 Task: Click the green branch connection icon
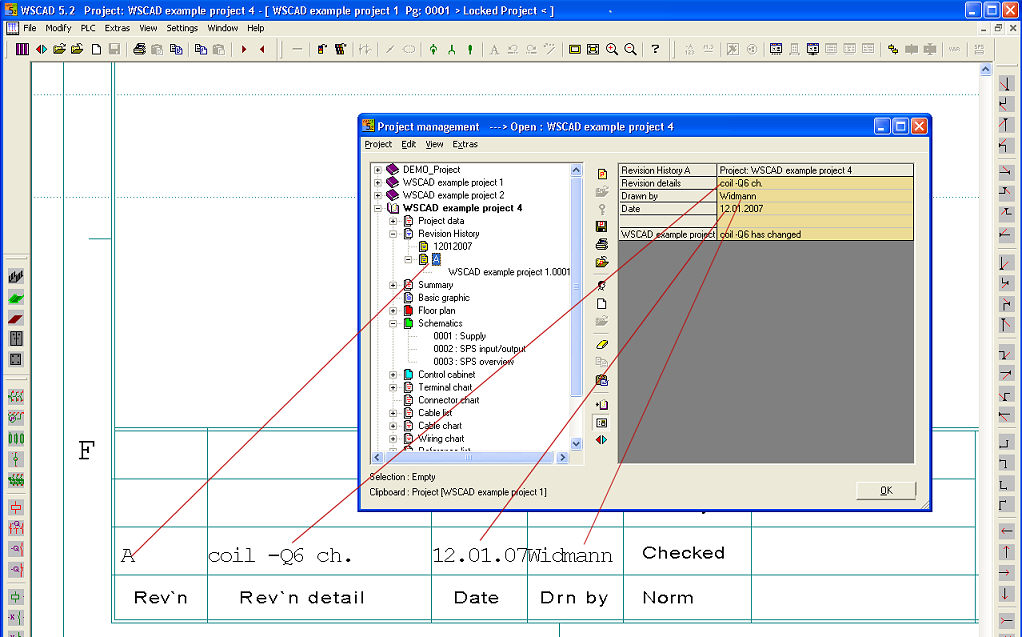(451, 49)
